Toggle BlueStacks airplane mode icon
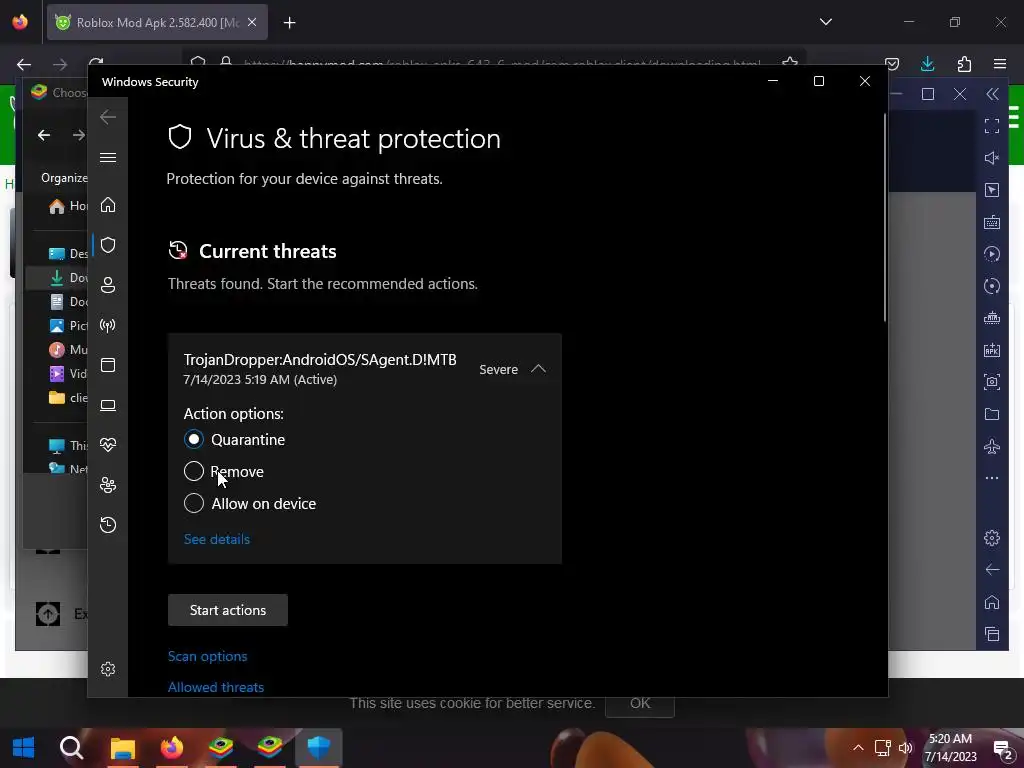 pos(991,446)
